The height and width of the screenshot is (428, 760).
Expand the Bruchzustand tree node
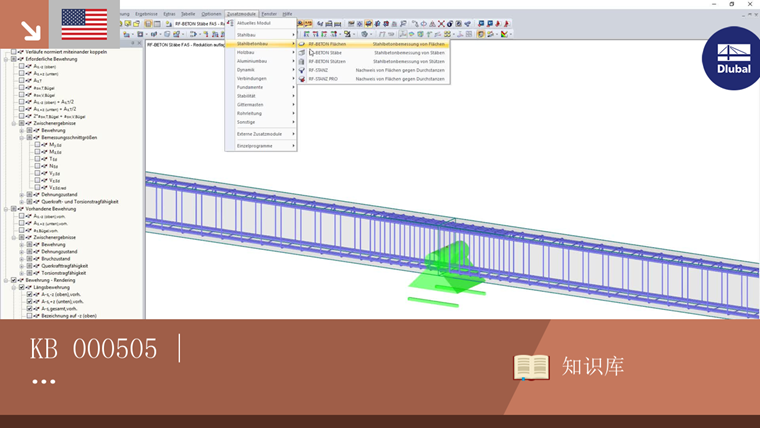pyautogui.click(x=21, y=259)
